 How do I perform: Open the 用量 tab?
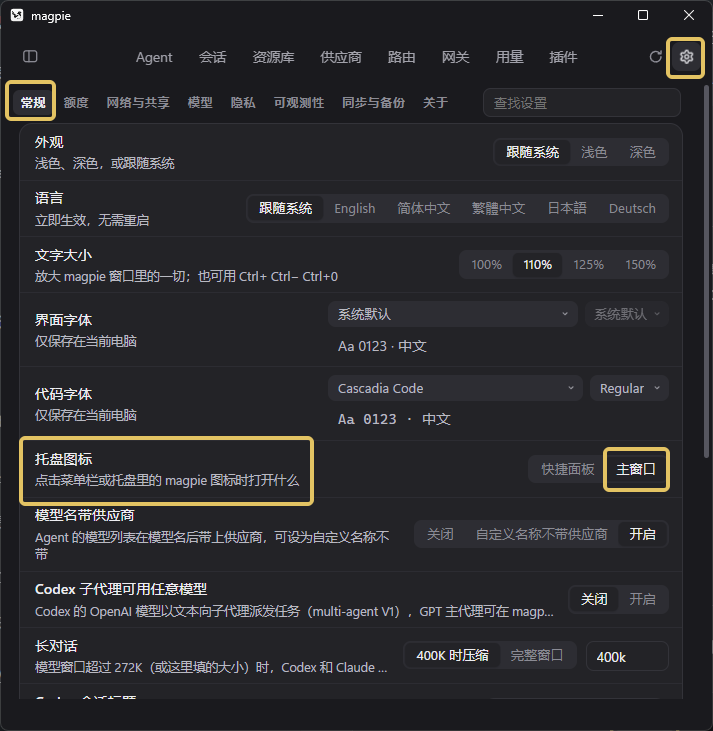coord(509,57)
